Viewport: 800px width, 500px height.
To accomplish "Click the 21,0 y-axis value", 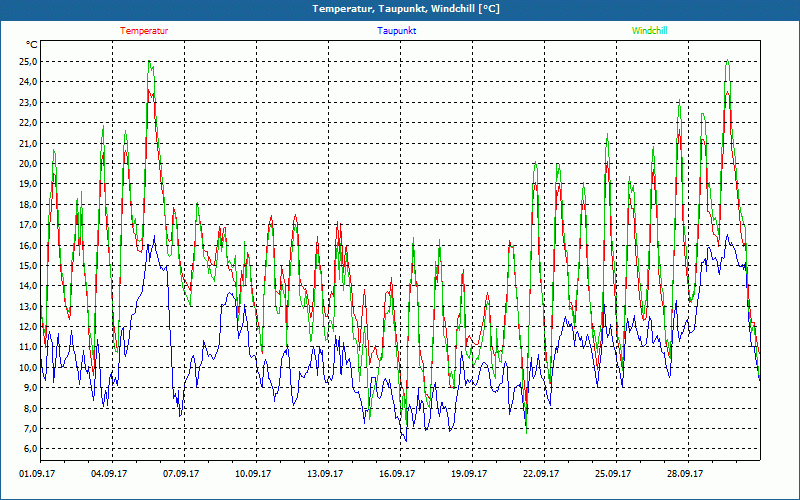I will 29,143.
